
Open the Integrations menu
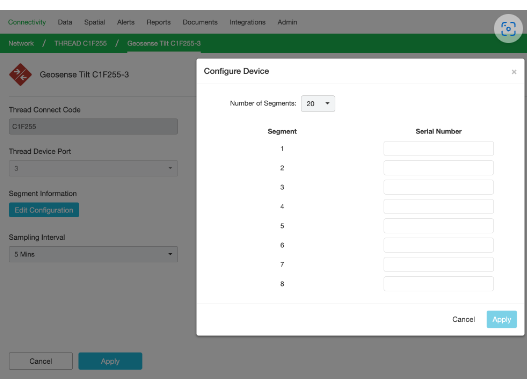pos(247,22)
